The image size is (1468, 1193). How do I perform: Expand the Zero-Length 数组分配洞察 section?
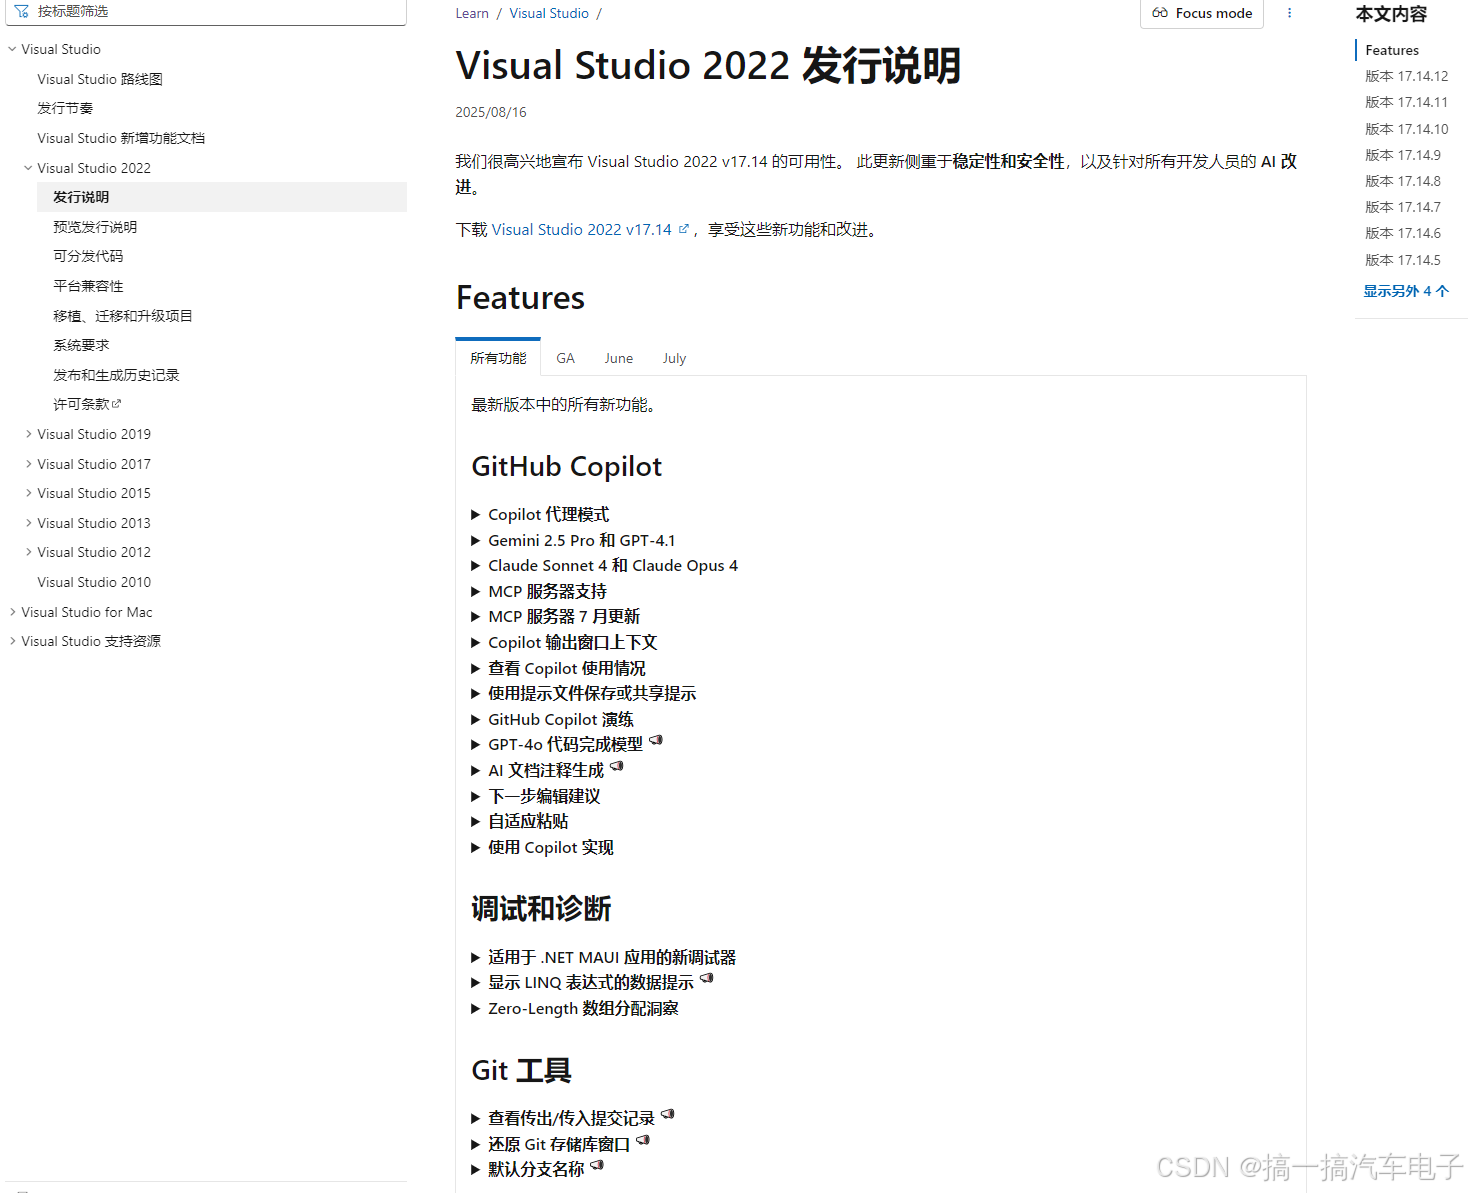(x=575, y=1009)
